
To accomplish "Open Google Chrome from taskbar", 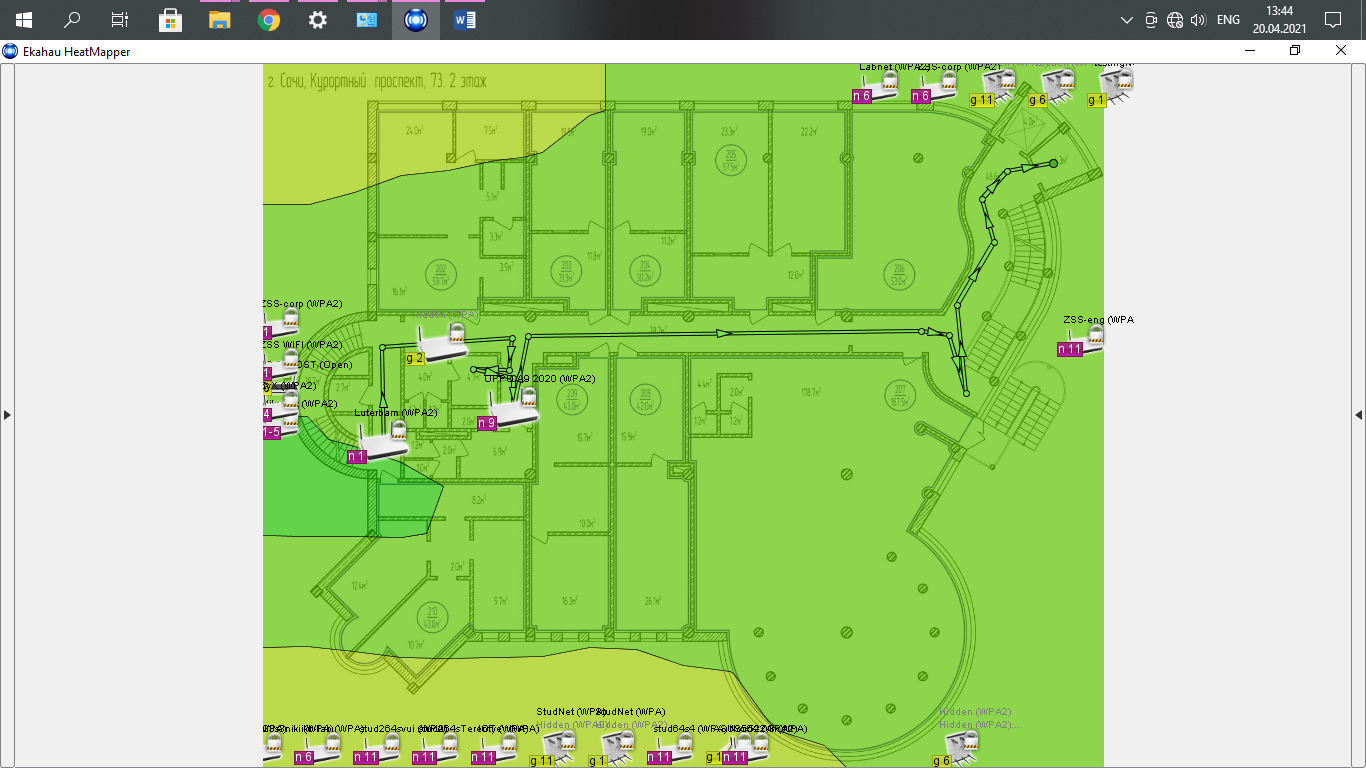I will [268, 20].
